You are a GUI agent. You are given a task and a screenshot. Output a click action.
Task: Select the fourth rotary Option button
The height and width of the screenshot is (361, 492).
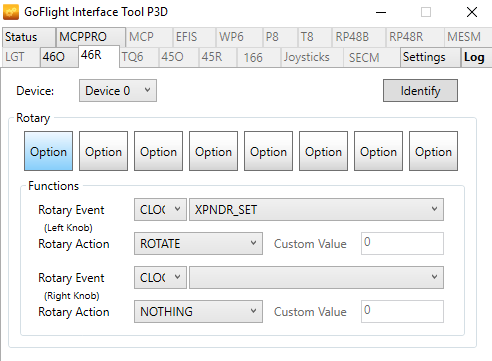tap(213, 151)
